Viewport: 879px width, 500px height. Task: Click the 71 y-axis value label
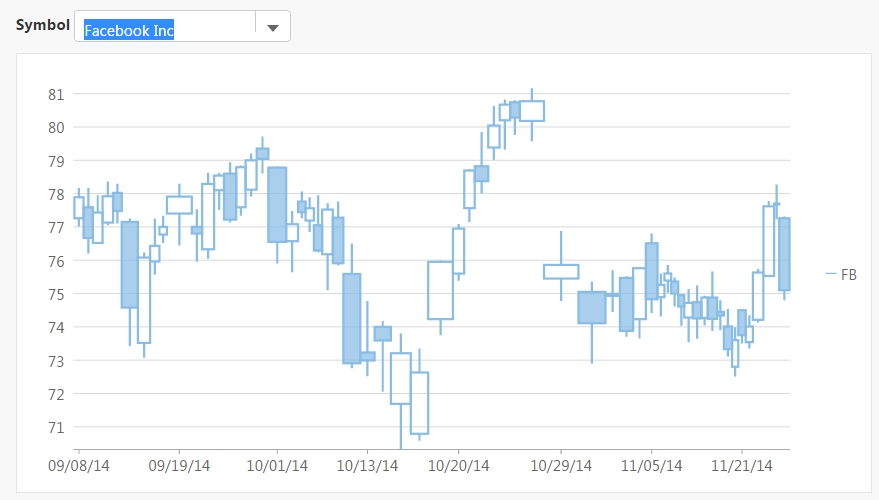click(x=56, y=428)
